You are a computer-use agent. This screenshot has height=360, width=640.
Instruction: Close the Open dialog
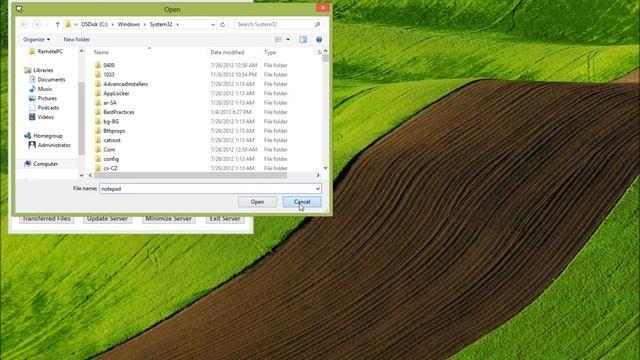point(322,8)
